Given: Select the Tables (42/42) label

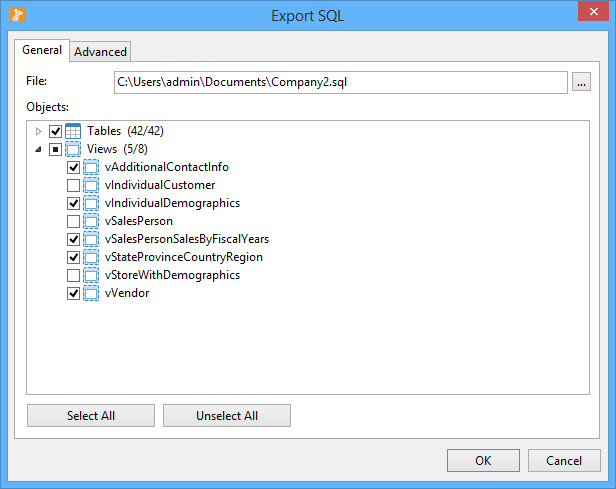Looking at the screenshot, I should point(125,131).
